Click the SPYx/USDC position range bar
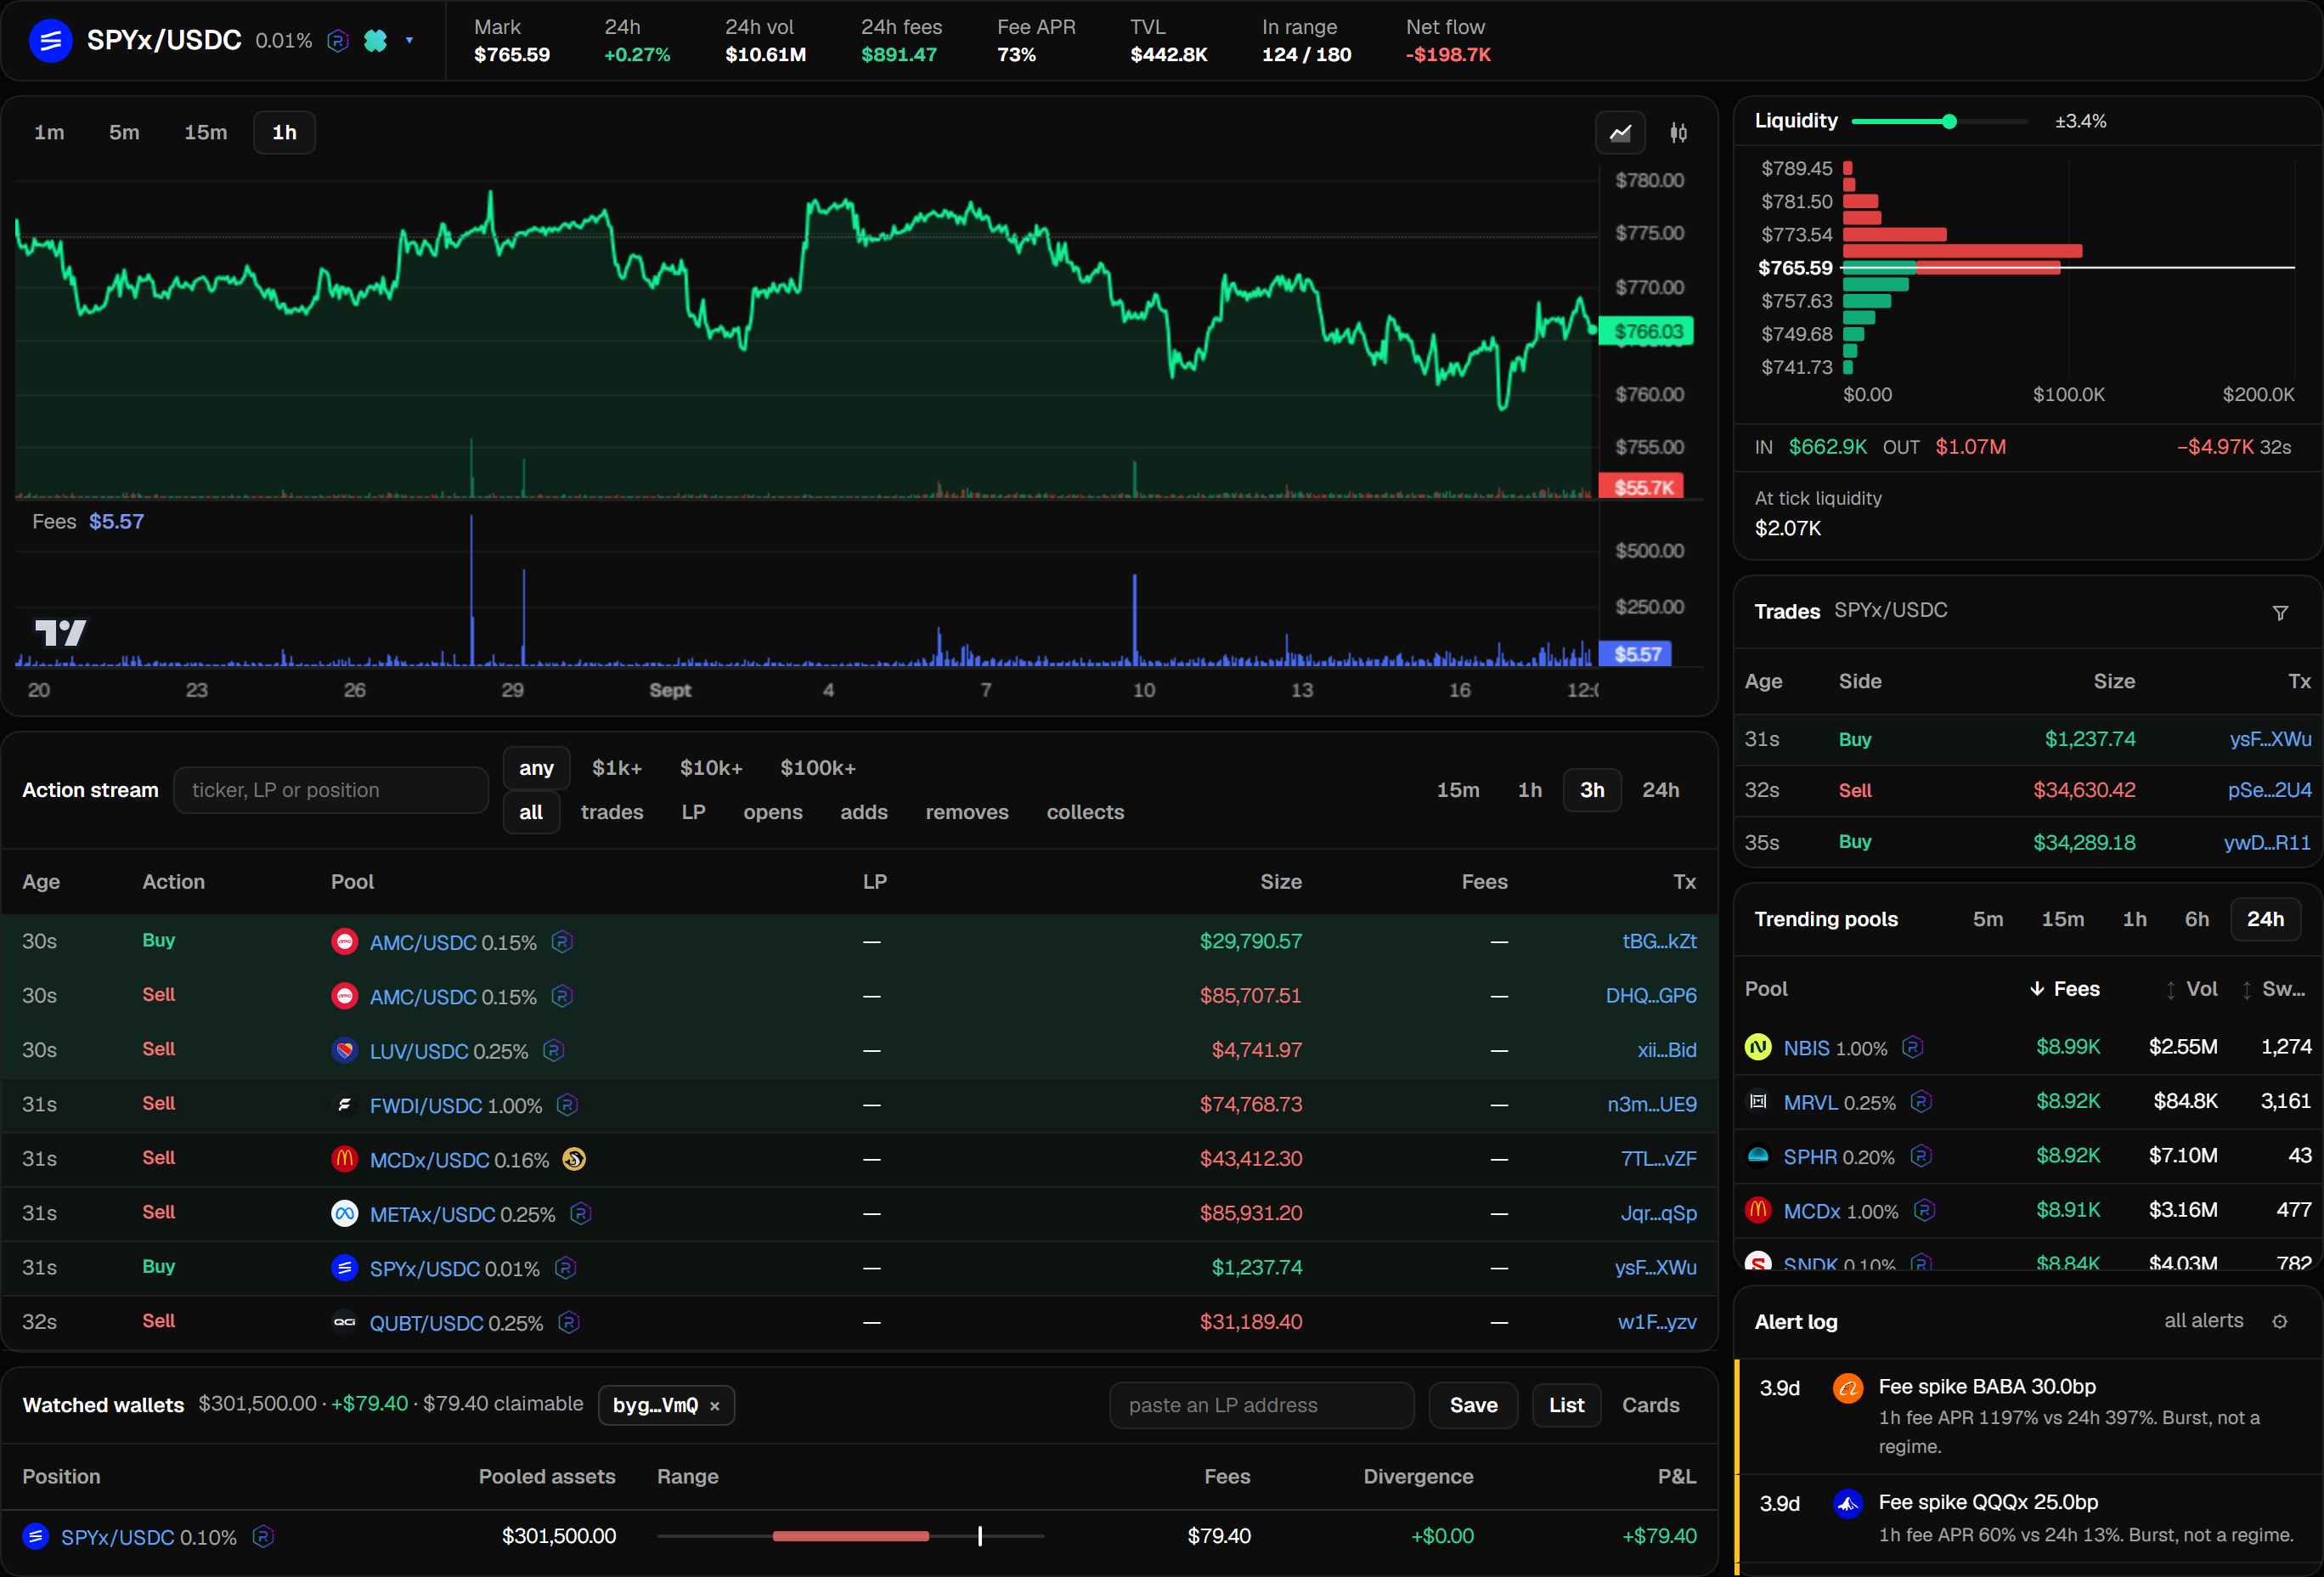 click(850, 1536)
